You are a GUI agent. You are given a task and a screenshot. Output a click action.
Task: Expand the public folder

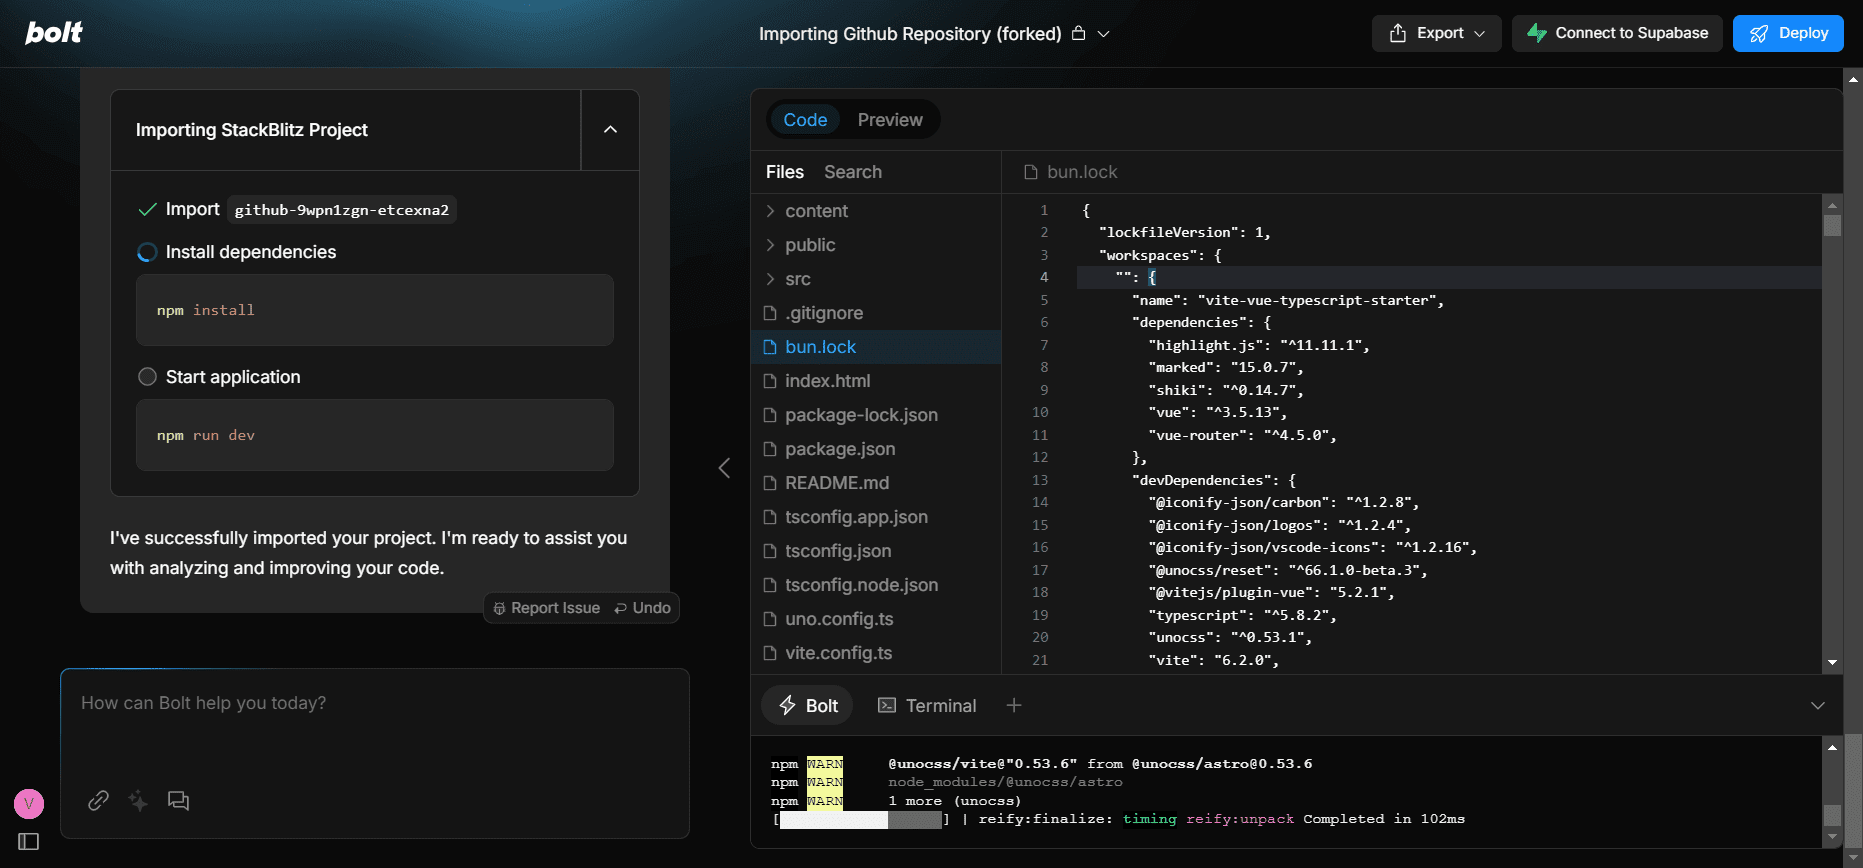[x=876, y=245]
